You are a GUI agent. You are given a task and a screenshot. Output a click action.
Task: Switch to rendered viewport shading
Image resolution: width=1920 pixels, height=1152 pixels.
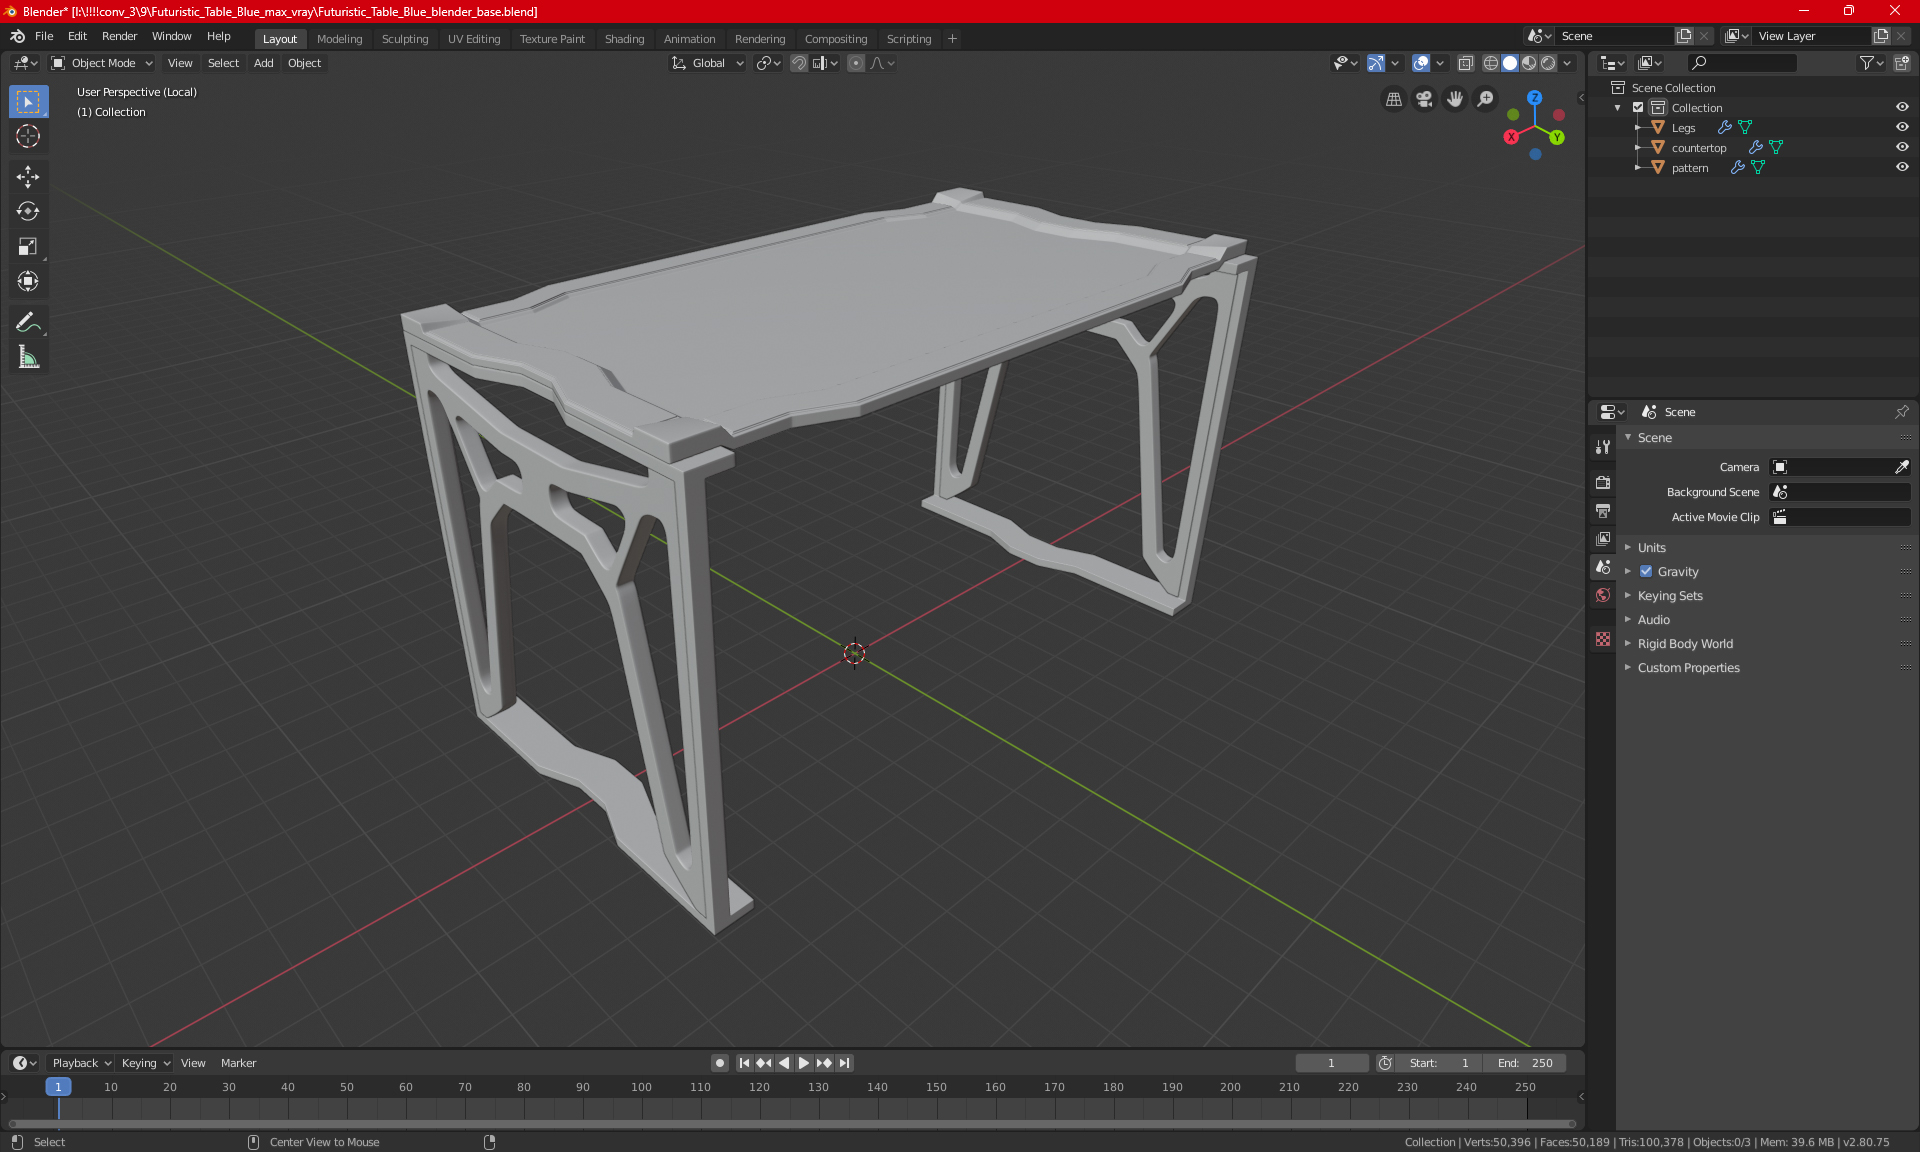click(x=1548, y=63)
